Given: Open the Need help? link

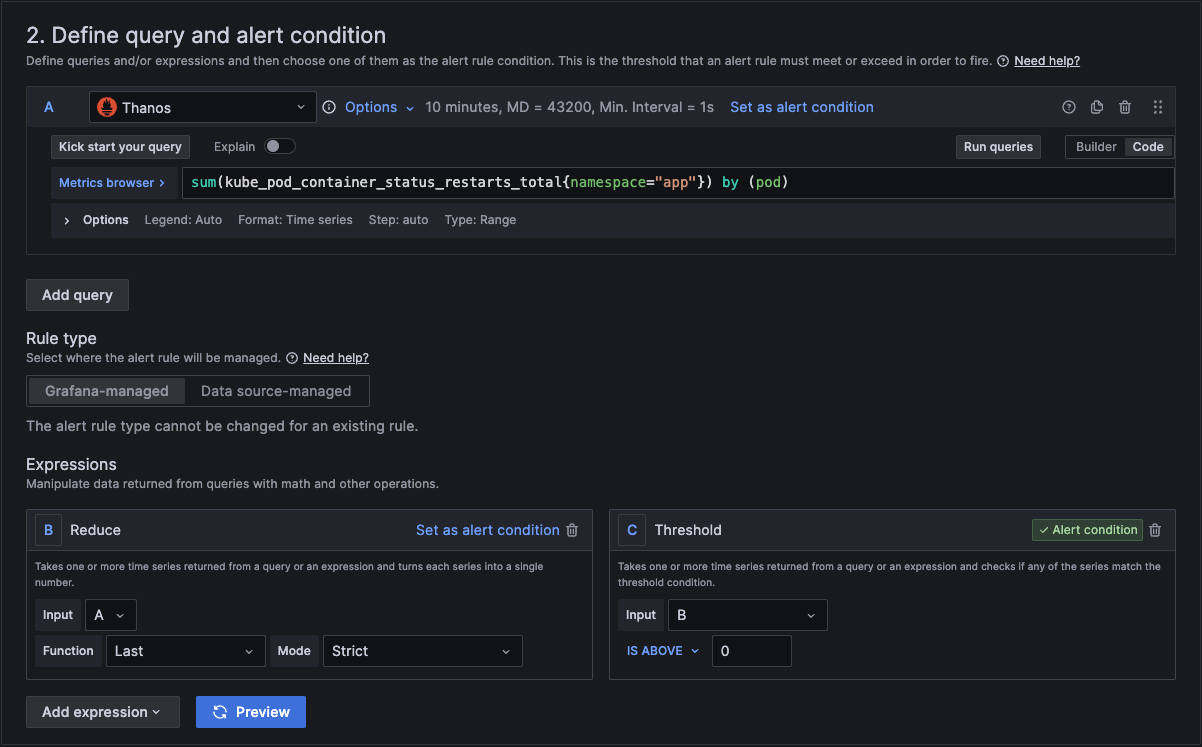Looking at the screenshot, I should (1046, 60).
